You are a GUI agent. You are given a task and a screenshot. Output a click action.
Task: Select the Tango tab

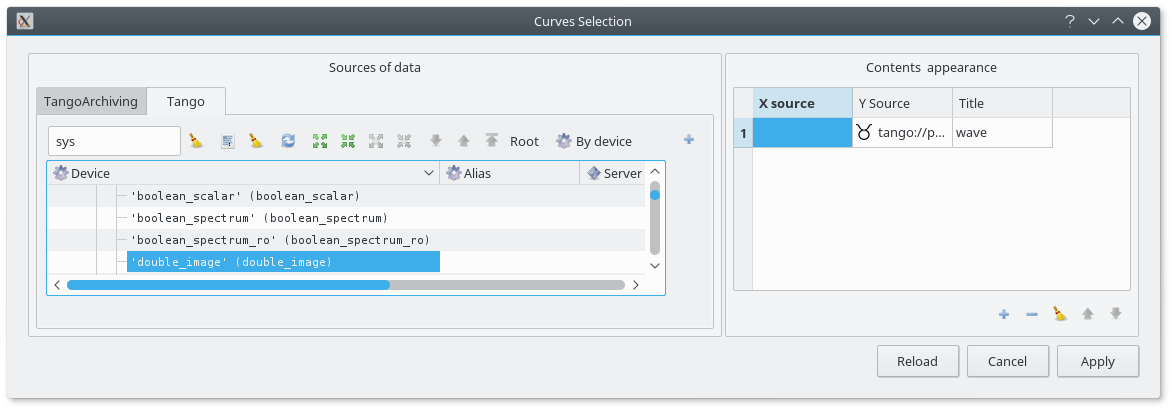[186, 101]
